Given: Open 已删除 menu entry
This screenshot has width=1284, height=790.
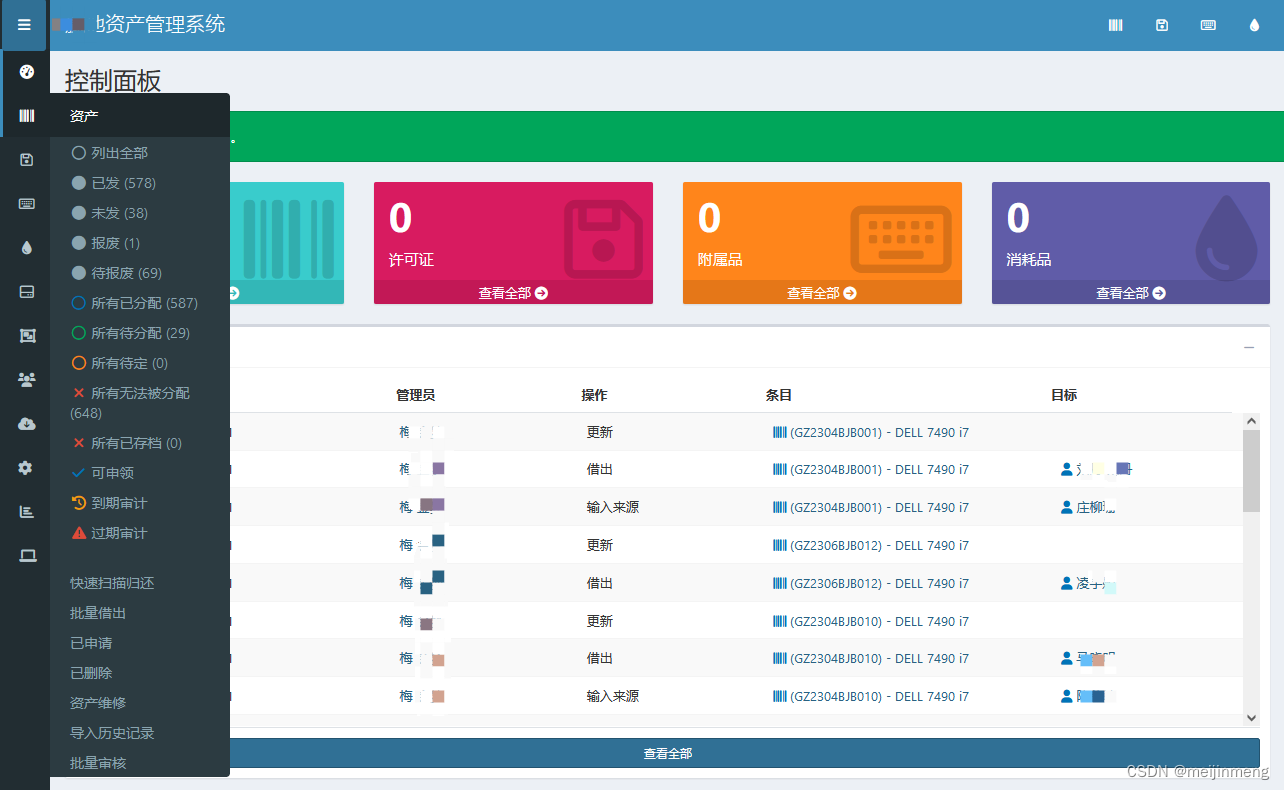Looking at the screenshot, I should point(91,673).
